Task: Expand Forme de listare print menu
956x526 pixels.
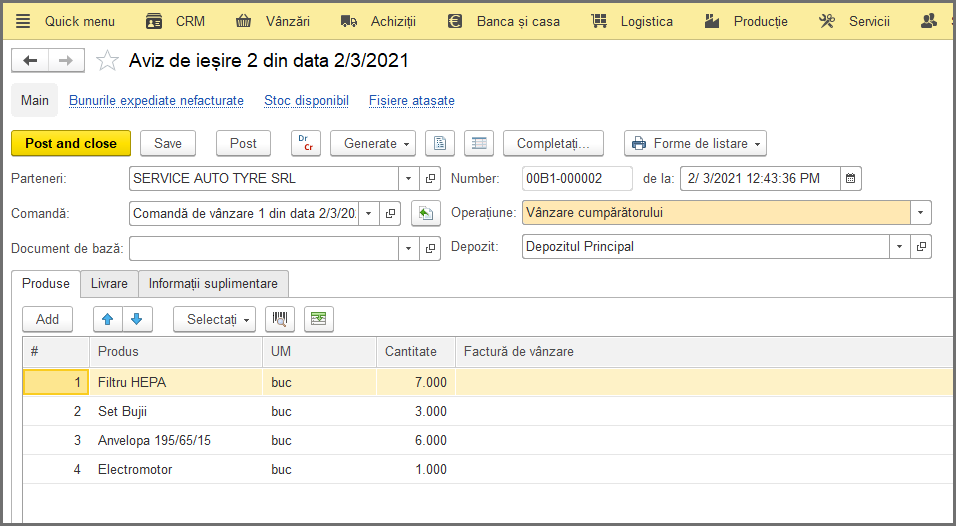Action: tap(695, 143)
